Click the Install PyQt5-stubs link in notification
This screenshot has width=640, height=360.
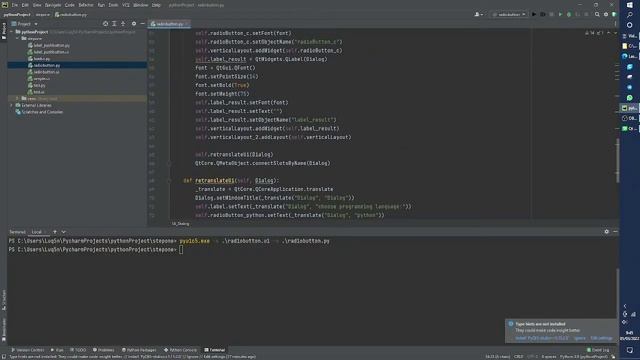[541, 338]
